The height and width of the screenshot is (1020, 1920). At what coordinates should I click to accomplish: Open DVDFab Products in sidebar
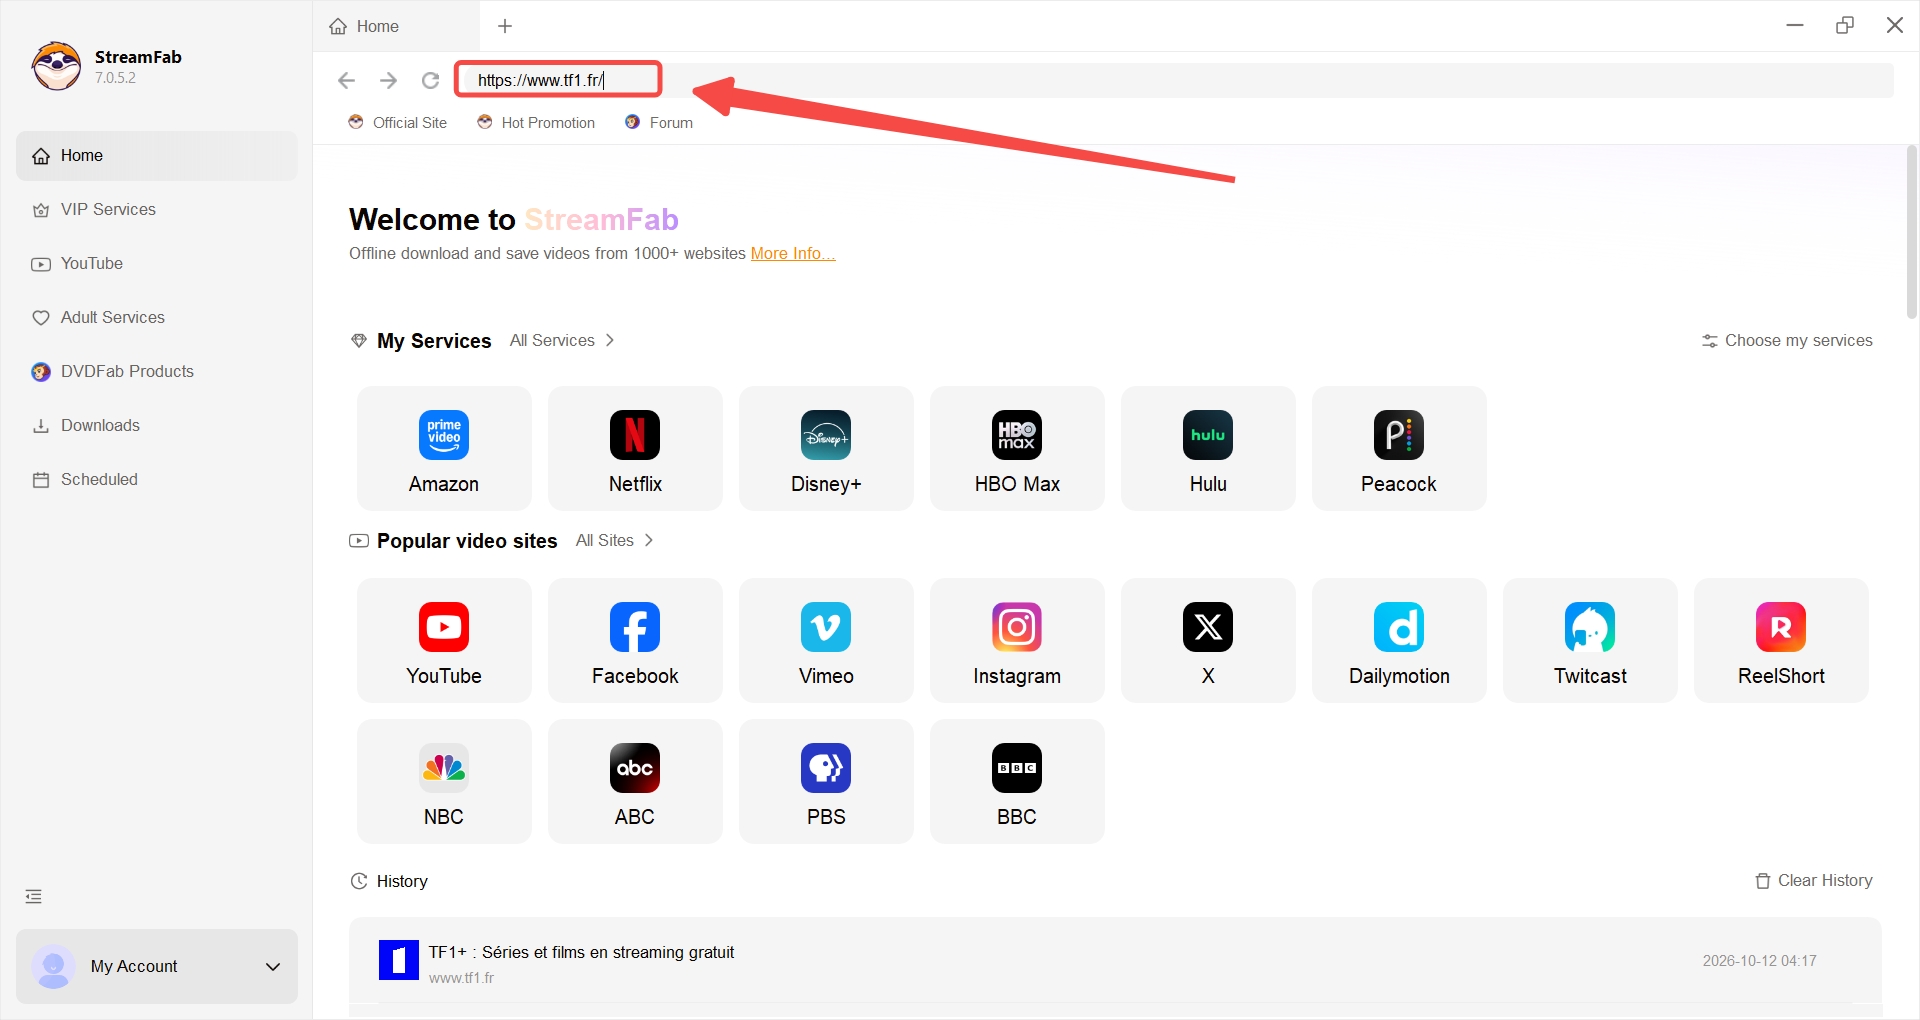pos(157,372)
